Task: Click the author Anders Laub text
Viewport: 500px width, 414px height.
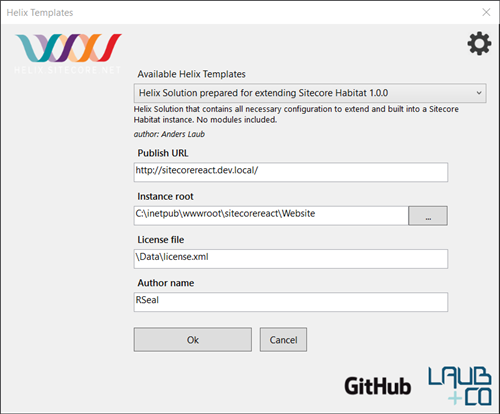Action: point(169,134)
